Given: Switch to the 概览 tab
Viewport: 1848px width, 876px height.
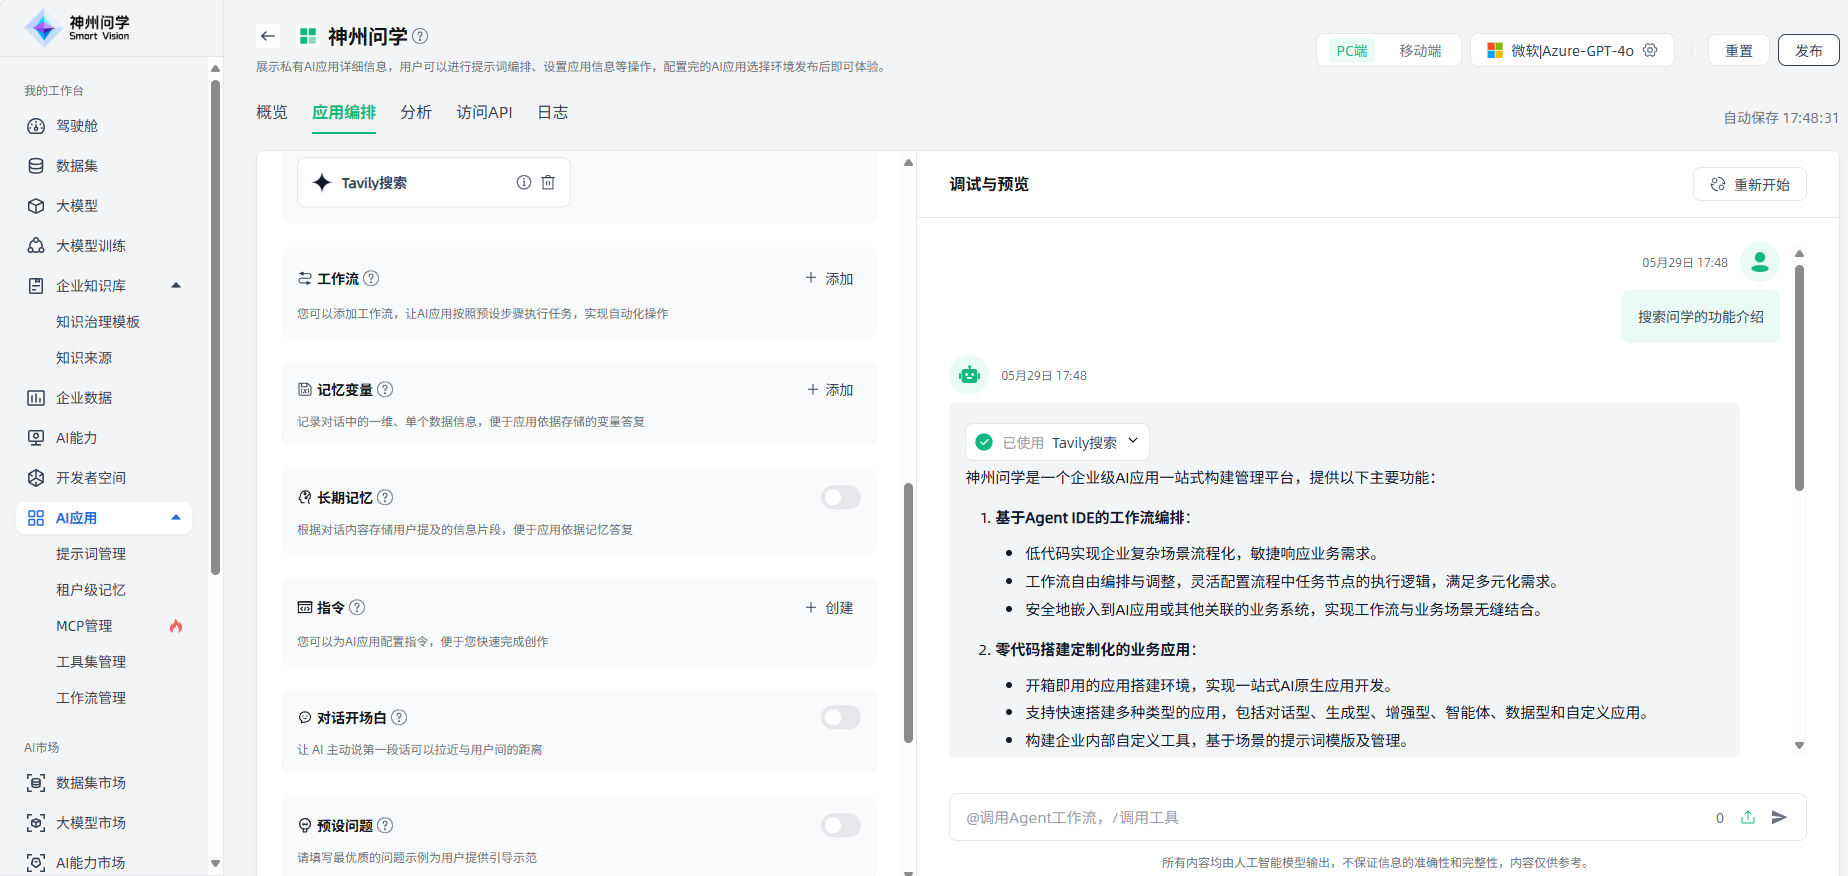Looking at the screenshot, I should pyautogui.click(x=272, y=112).
